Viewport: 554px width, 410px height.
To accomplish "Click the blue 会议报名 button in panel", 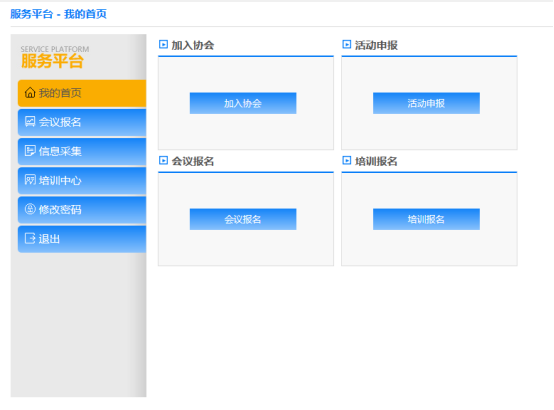I will tap(243, 219).
